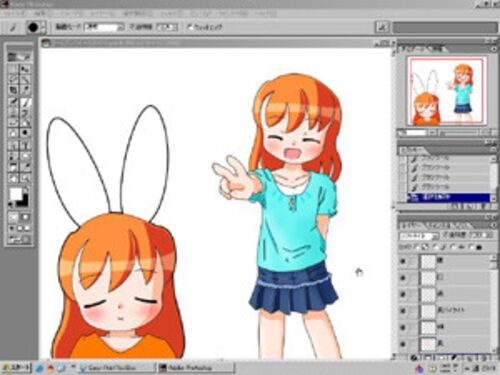Open the Edit menu
The image size is (500, 375).
pos(43,14)
